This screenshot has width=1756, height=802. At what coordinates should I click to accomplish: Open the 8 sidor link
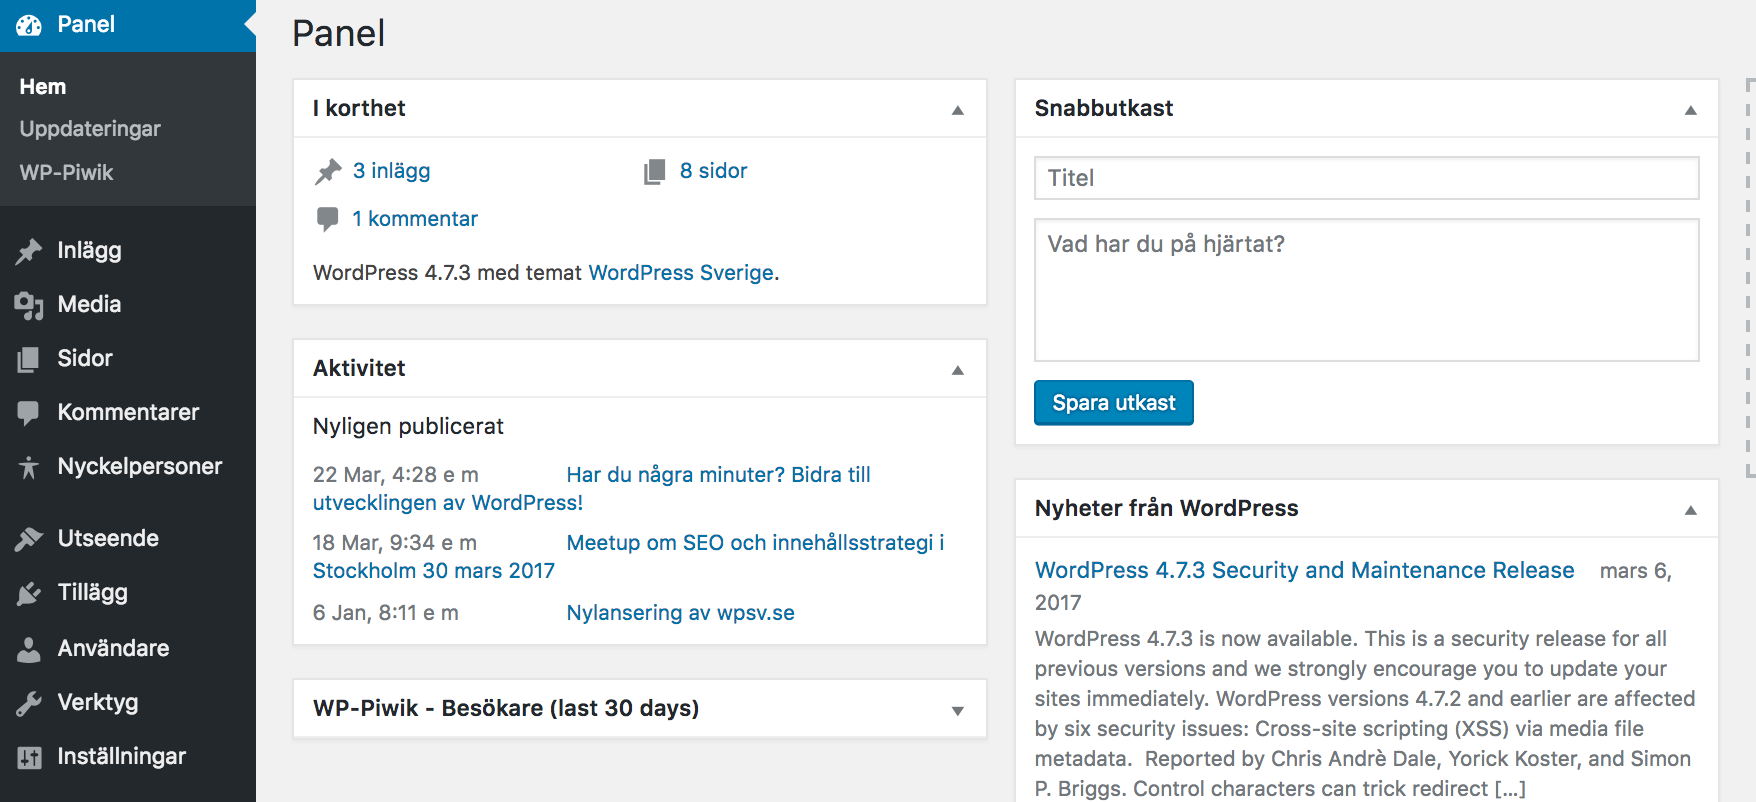713,171
